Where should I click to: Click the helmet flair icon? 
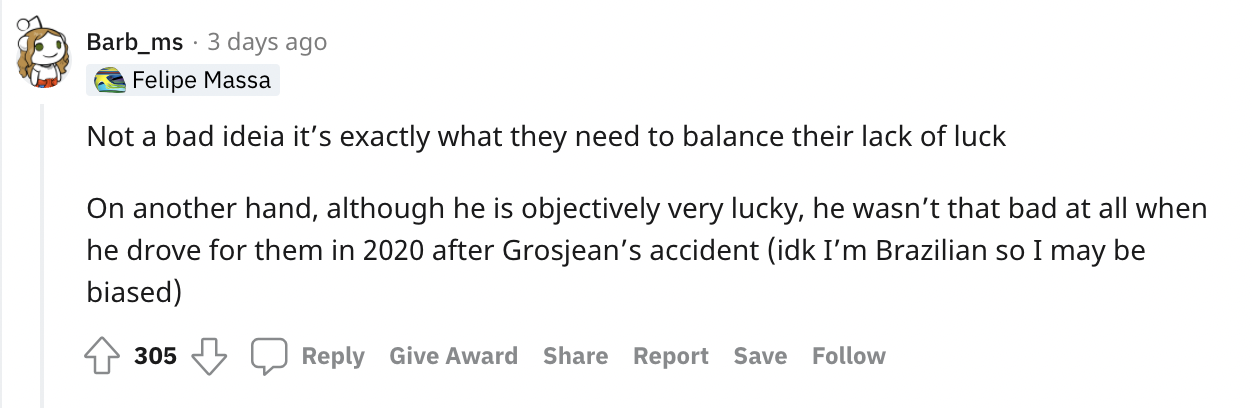point(108,80)
